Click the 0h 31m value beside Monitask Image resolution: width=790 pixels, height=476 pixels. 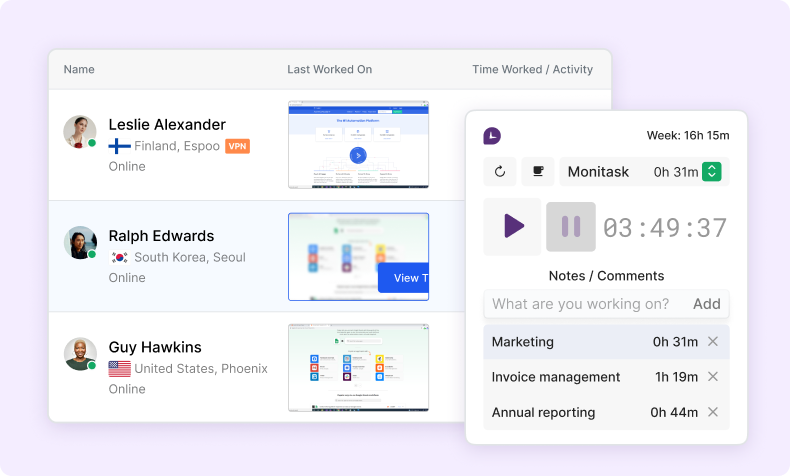click(x=676, y=172)
